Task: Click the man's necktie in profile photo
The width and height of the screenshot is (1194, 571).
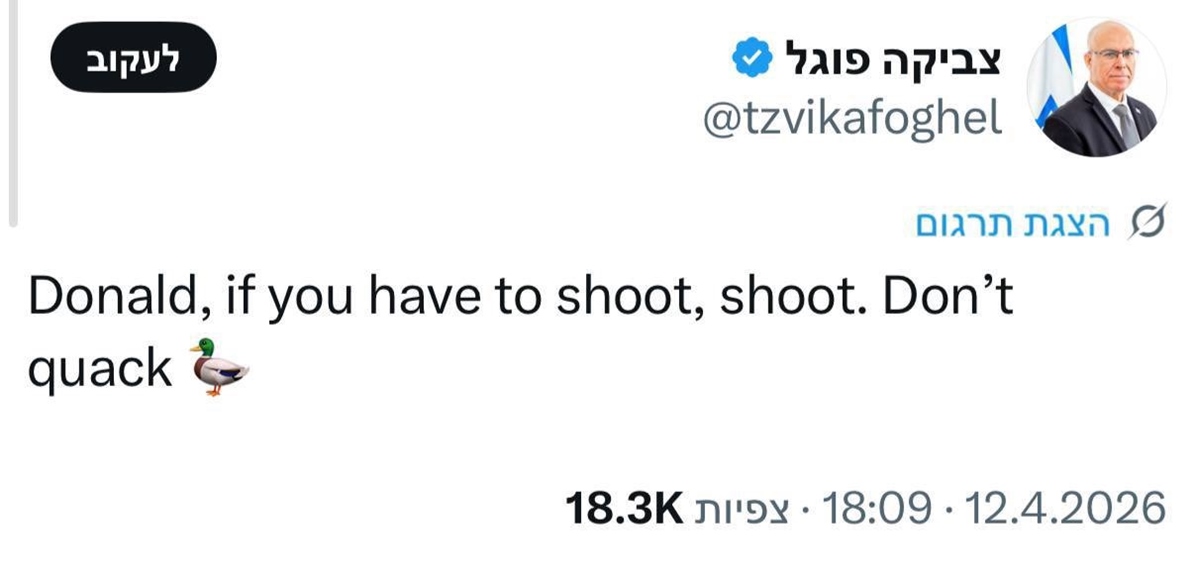Action: (1126, 123)
